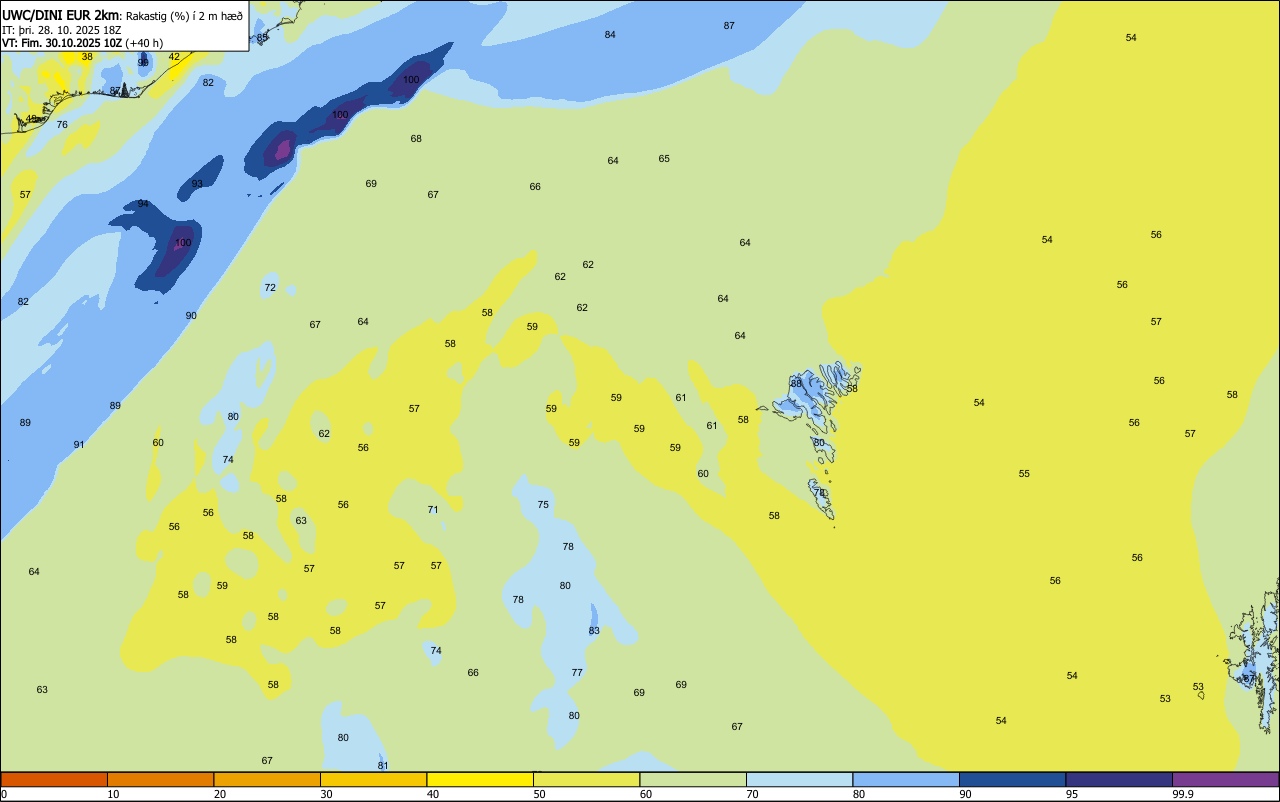Image resolution: width=1280 pixels, height=802 pixels.
Task: Select the pale yellow 50–60 legend band
Action: coord(586,779)
